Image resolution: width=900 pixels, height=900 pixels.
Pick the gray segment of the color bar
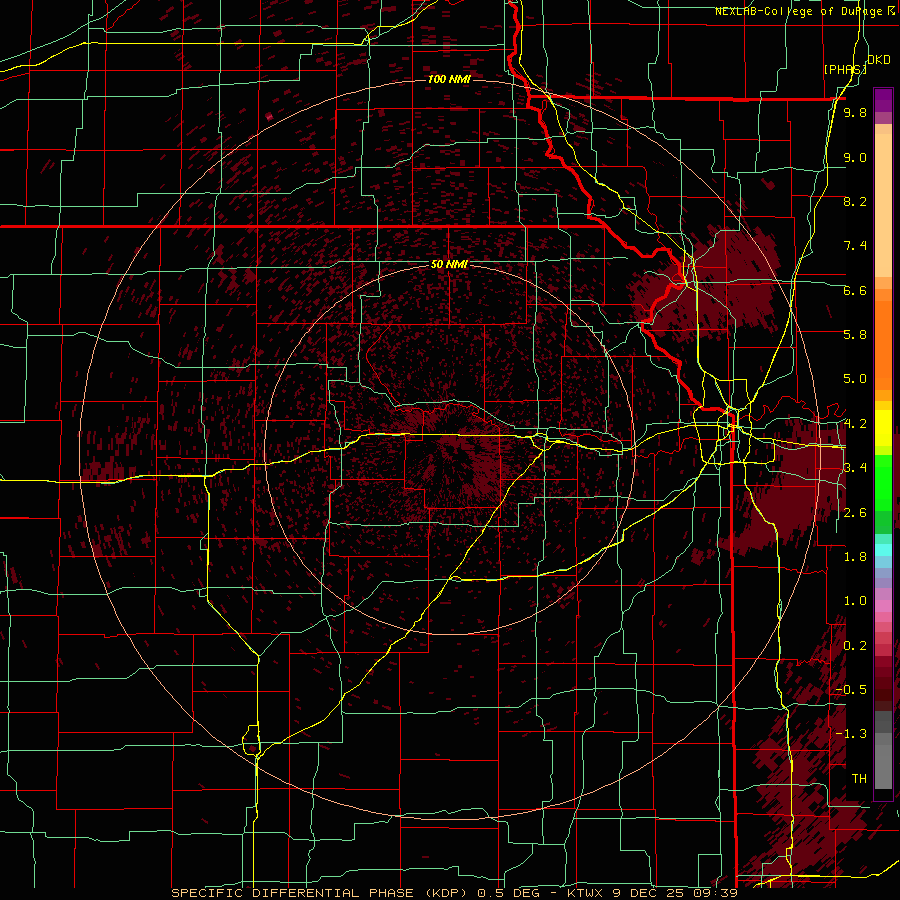883,751
